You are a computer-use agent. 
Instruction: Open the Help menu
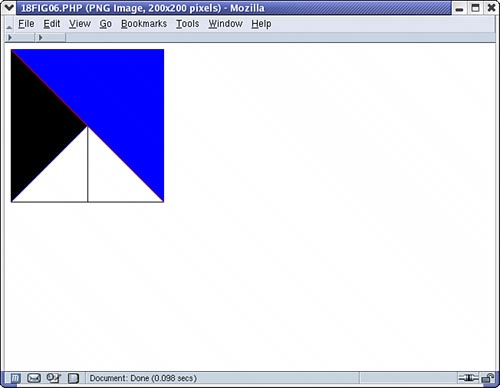(261, 24)
